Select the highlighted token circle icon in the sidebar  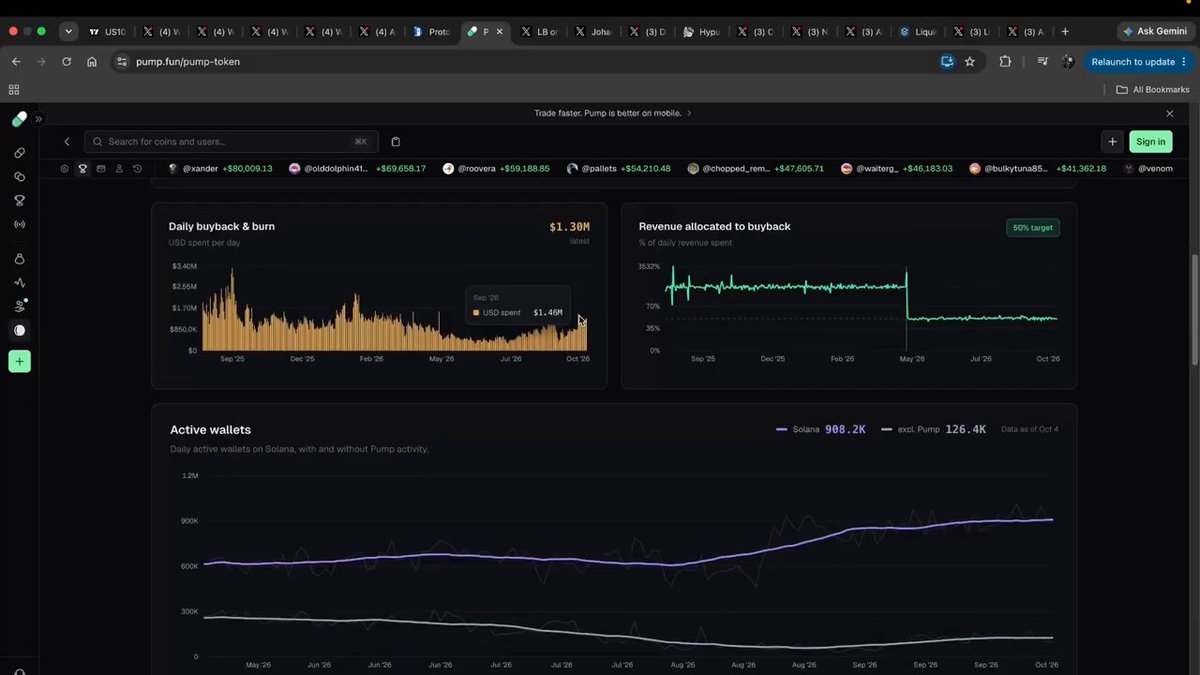19,330
